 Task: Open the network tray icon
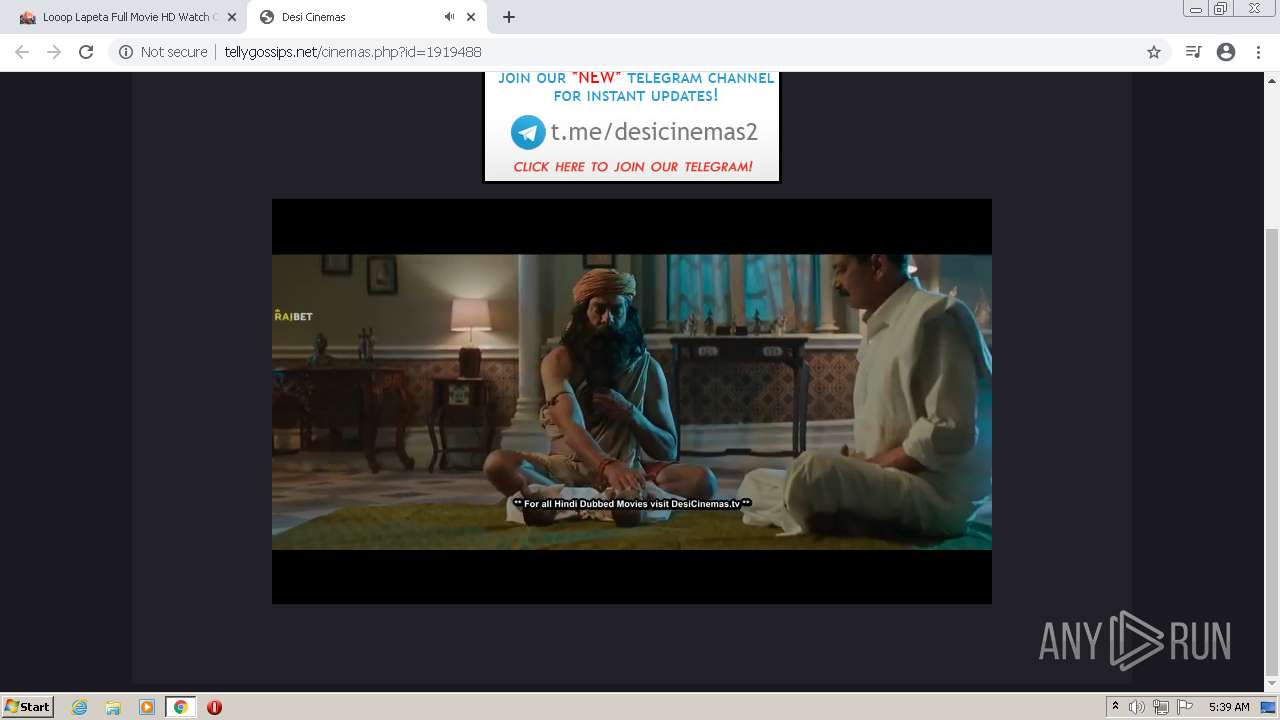click(x=1161, y=707)
